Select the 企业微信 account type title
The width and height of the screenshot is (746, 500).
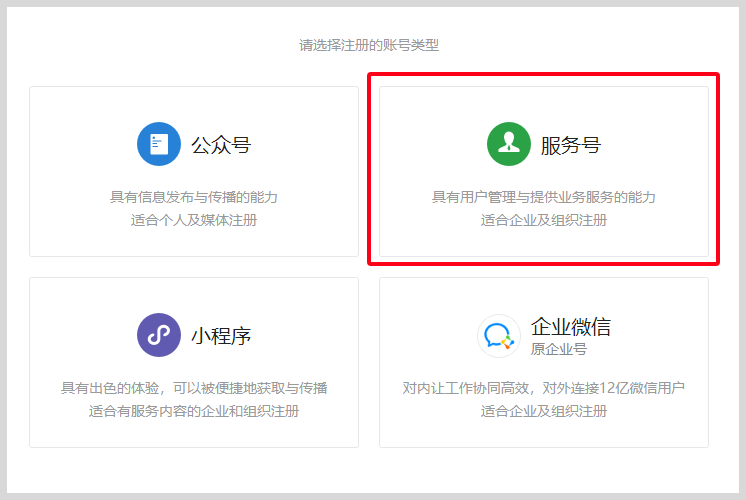pos(571,327)
